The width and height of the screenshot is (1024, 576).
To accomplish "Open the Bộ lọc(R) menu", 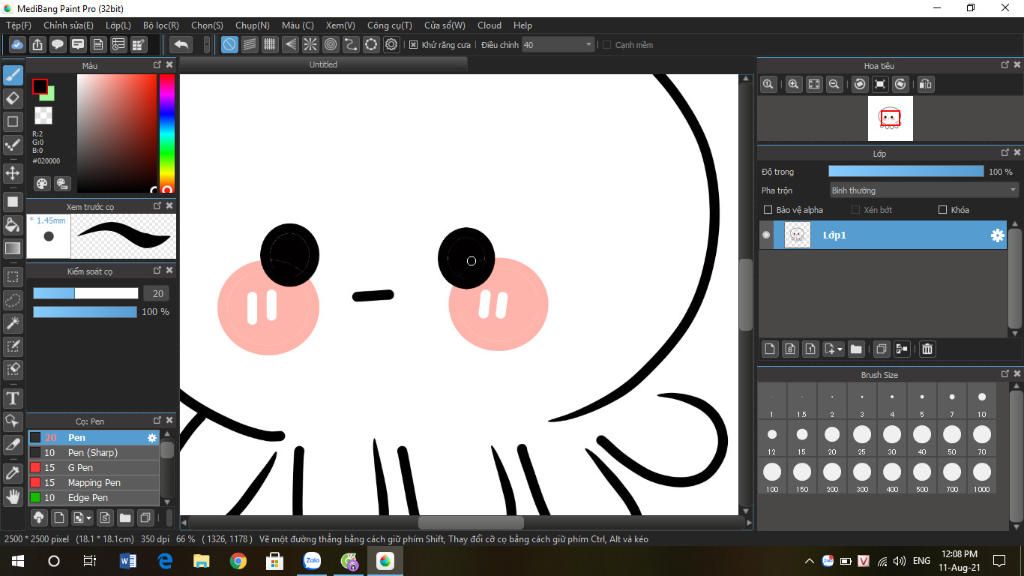I will pos(160,25).
